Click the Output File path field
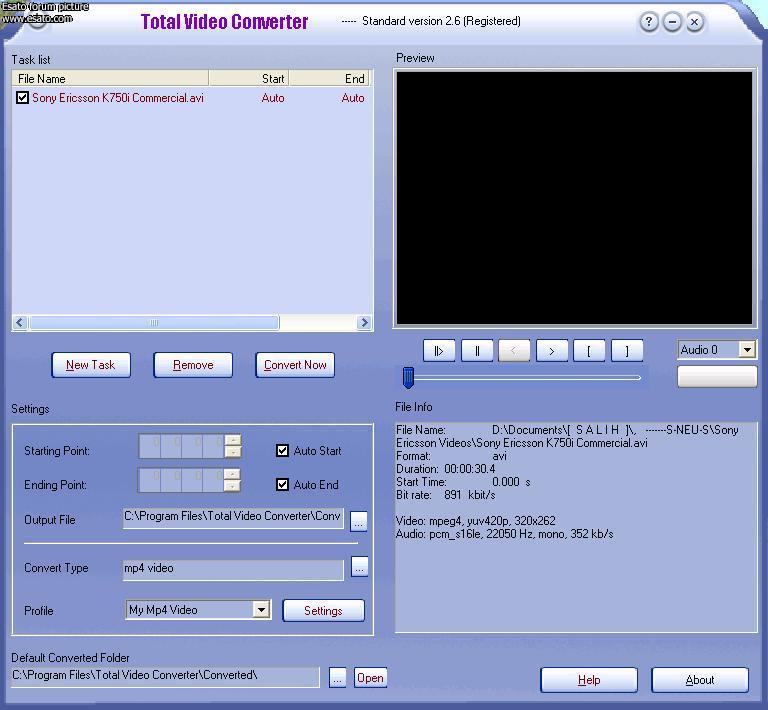 (x=233, y=518)
